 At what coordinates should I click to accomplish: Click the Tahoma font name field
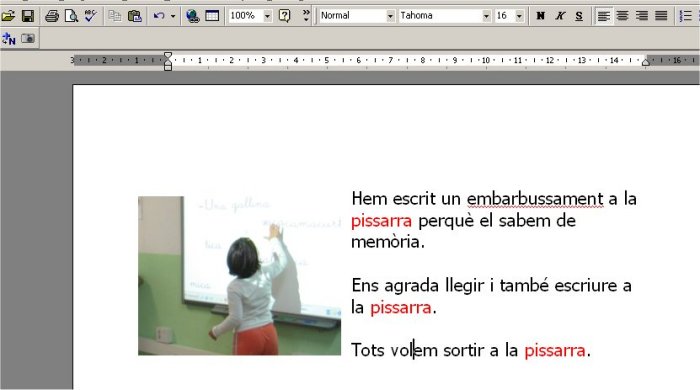point(440,16)
